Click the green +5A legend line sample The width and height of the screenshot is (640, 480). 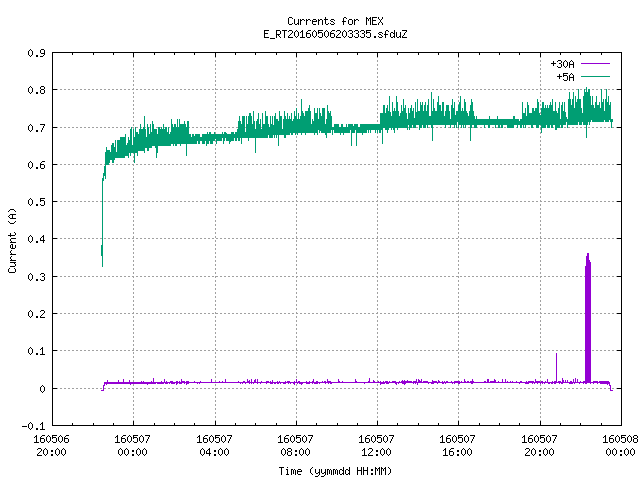pos(596,76)
